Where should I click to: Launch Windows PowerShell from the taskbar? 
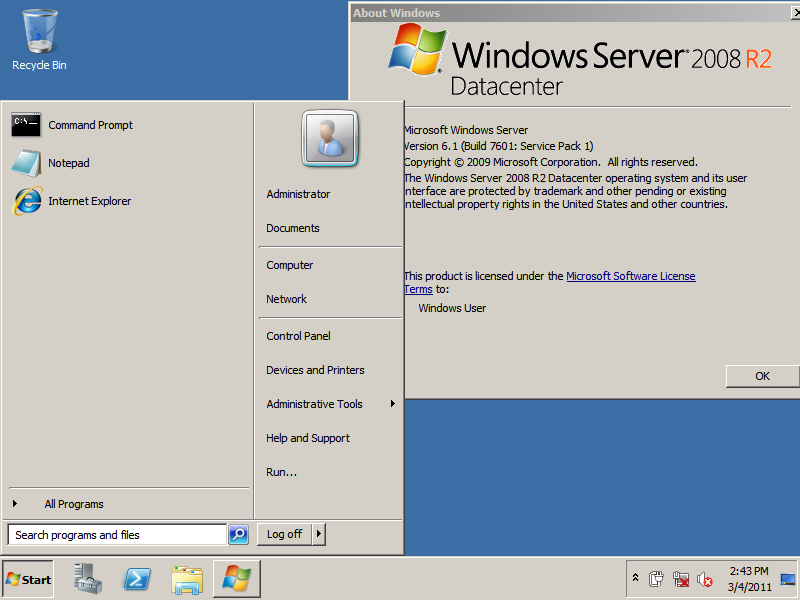[x=137, y=579]
